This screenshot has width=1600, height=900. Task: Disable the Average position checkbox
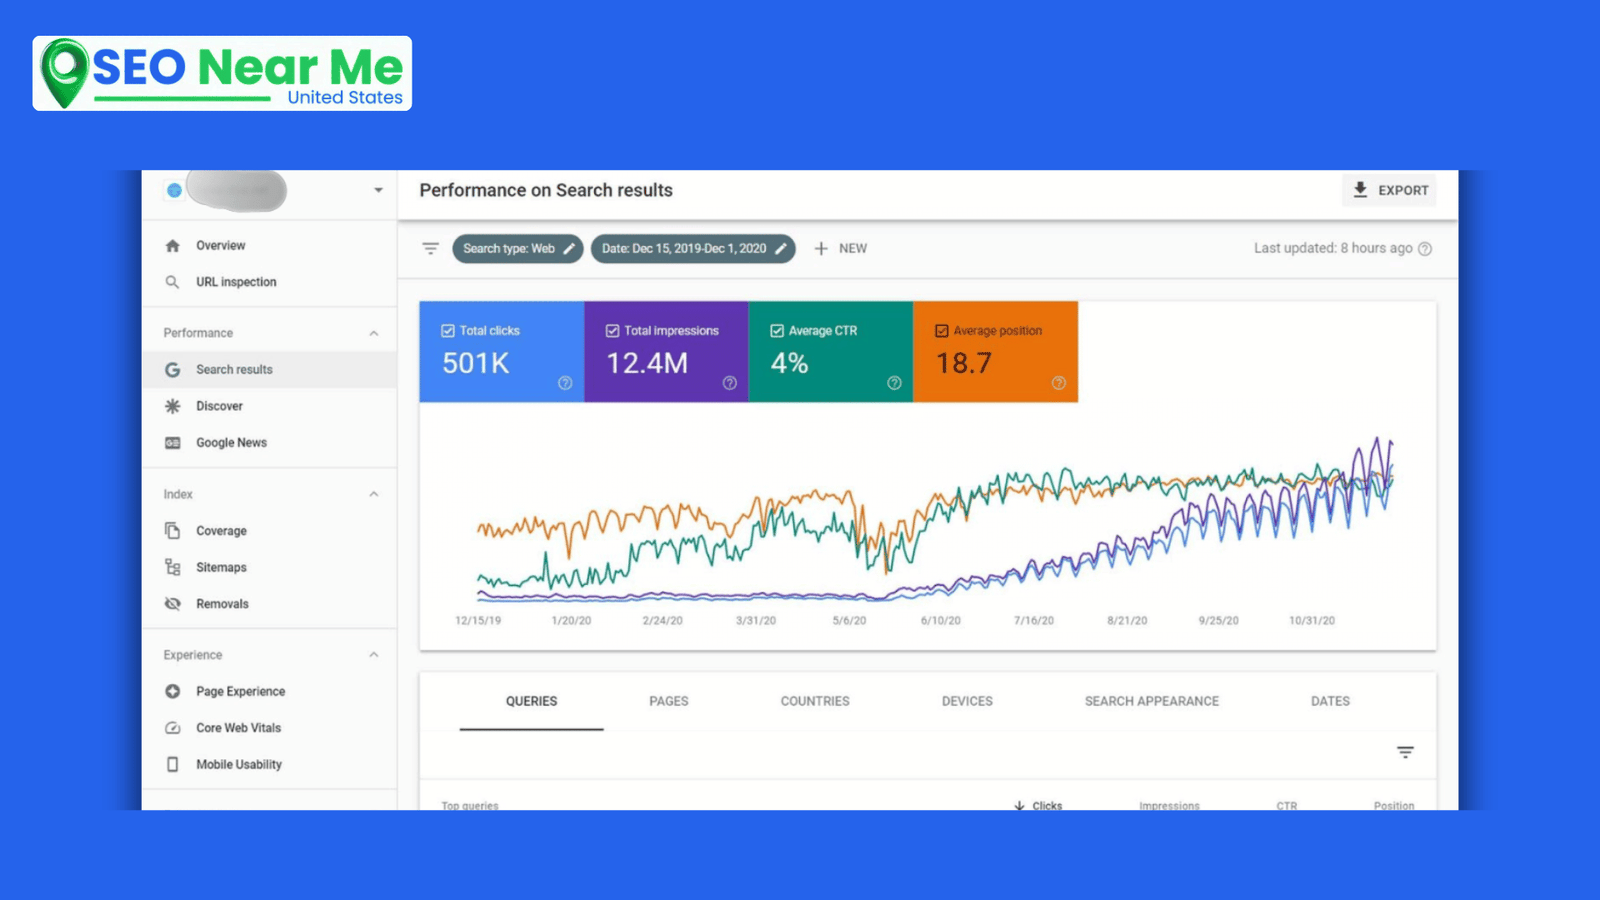[941, 331]
